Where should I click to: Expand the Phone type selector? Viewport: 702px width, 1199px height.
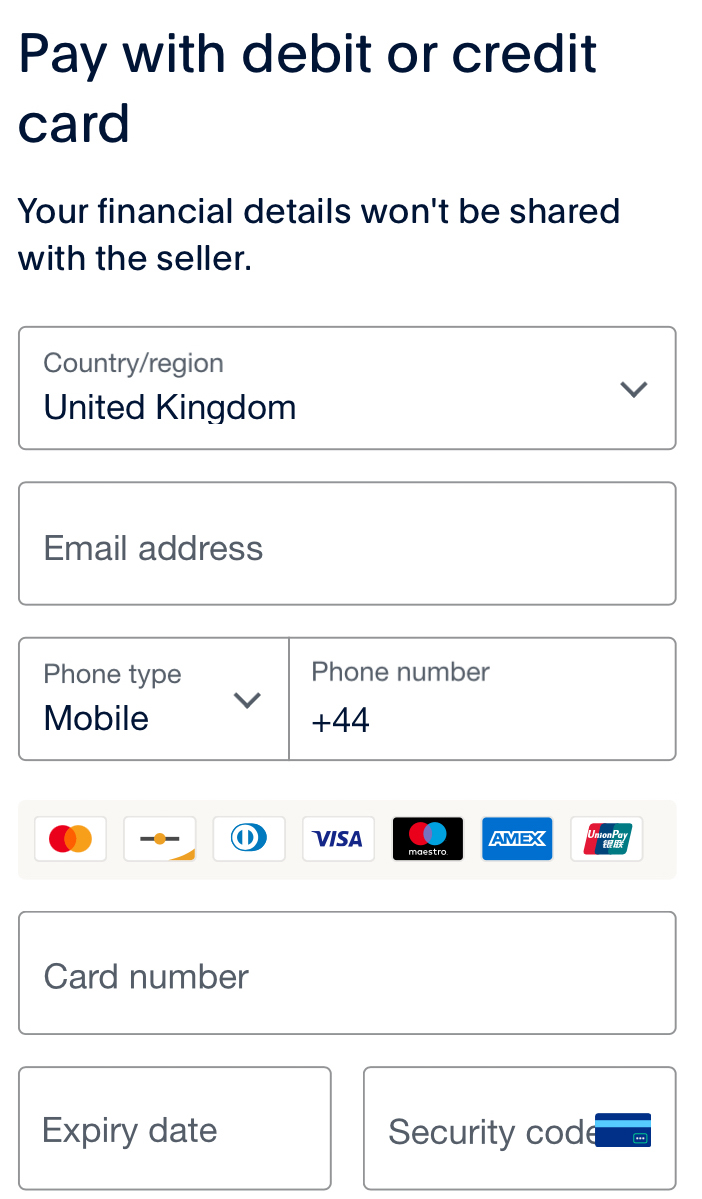coord(152,698)
